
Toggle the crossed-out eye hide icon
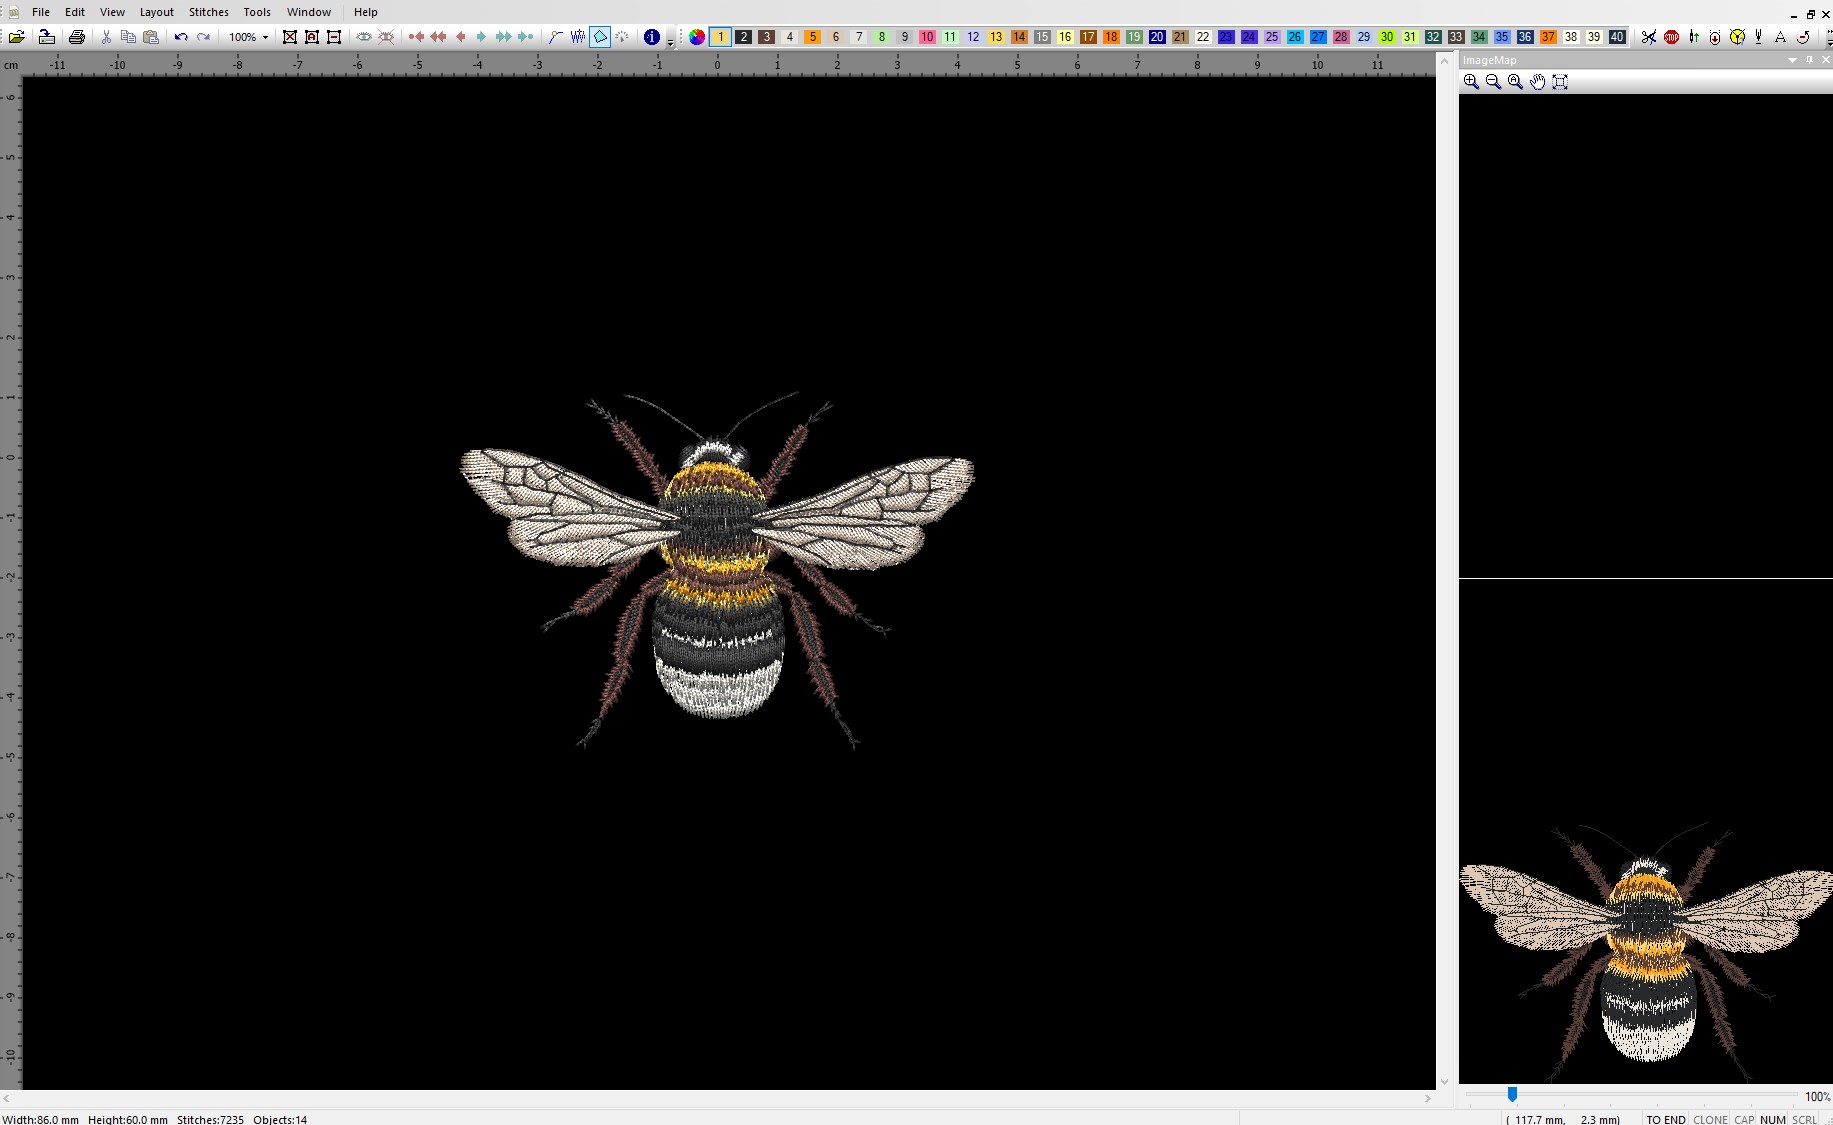[386, 37]
